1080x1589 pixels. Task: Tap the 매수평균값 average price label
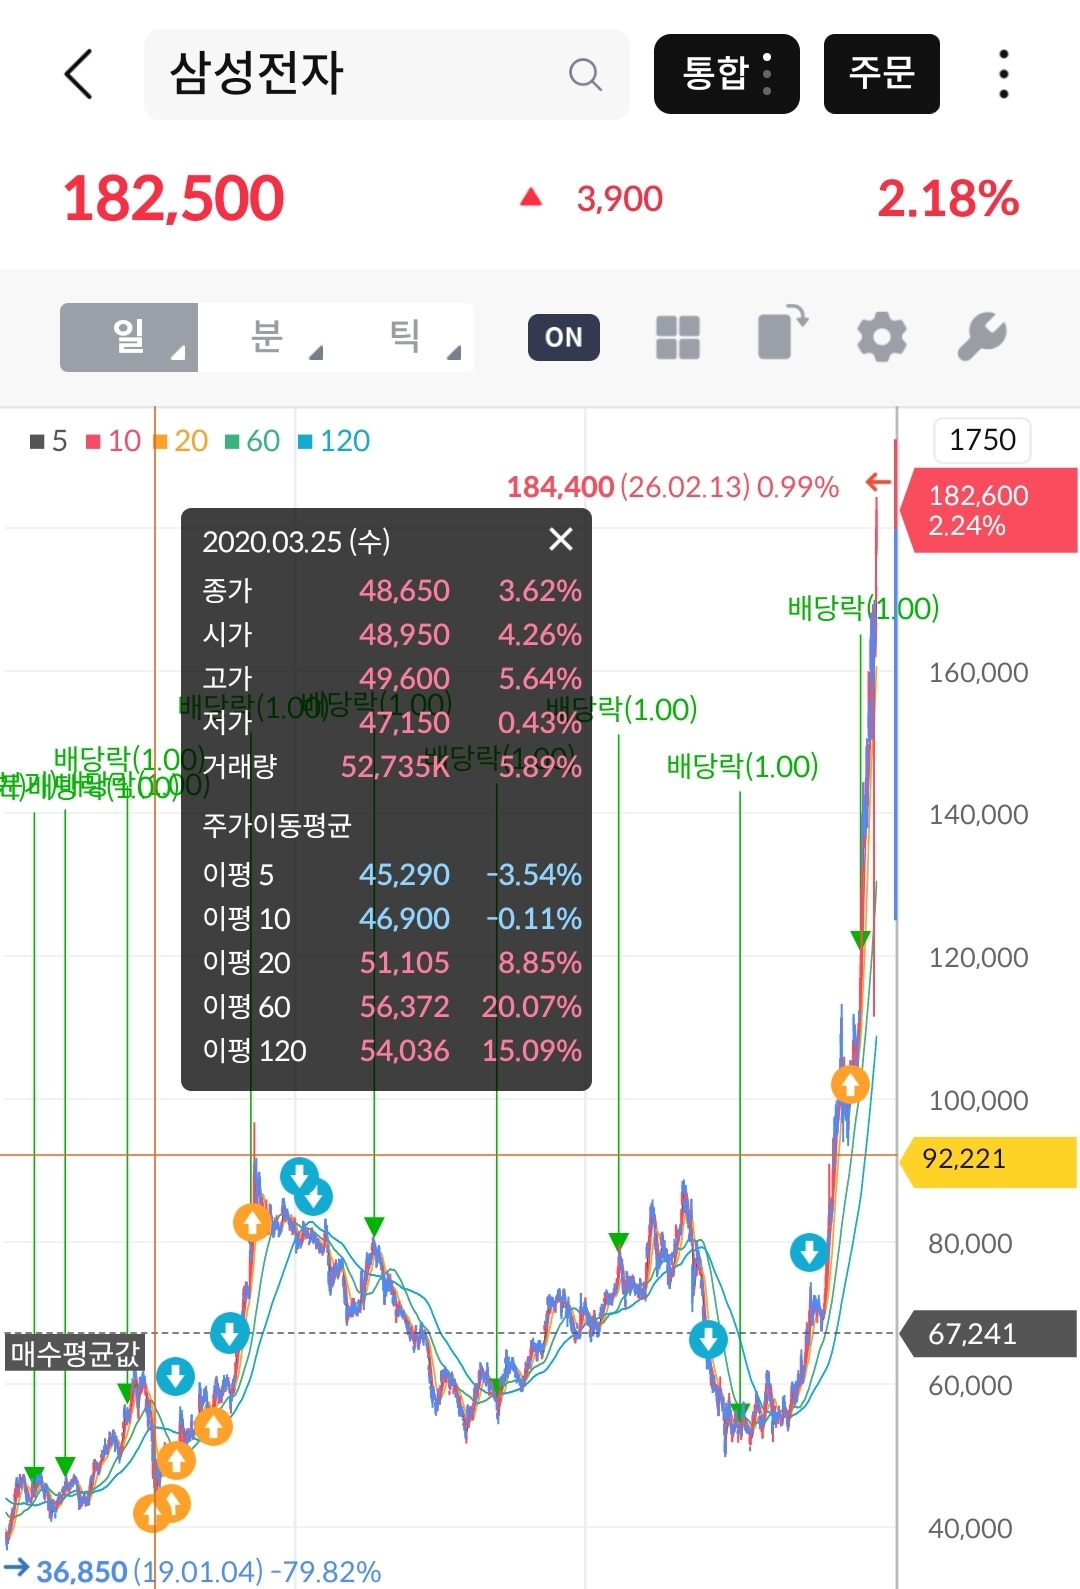(75, 1353)
